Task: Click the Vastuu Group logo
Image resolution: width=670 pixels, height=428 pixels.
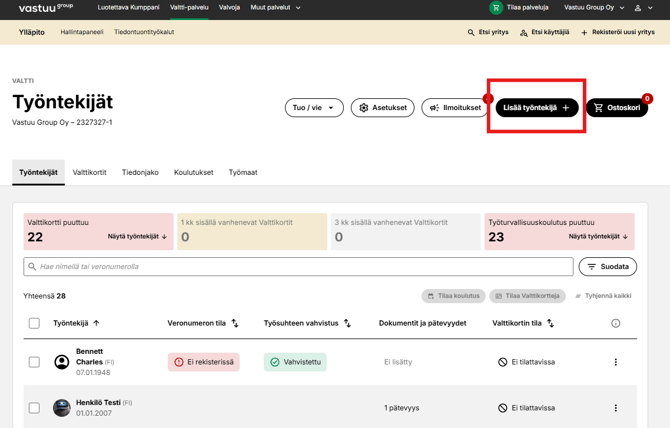Action: coord(46,7)
